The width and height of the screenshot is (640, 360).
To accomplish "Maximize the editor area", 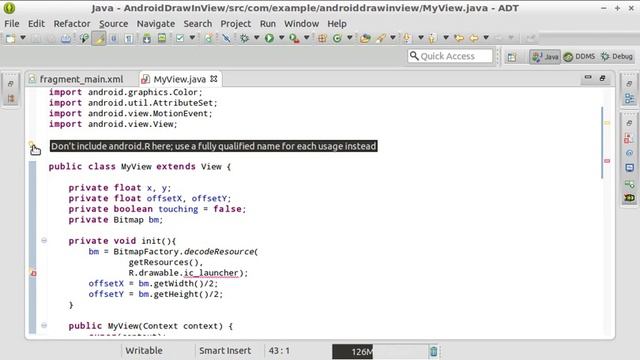I will click(x=602, y=78).
